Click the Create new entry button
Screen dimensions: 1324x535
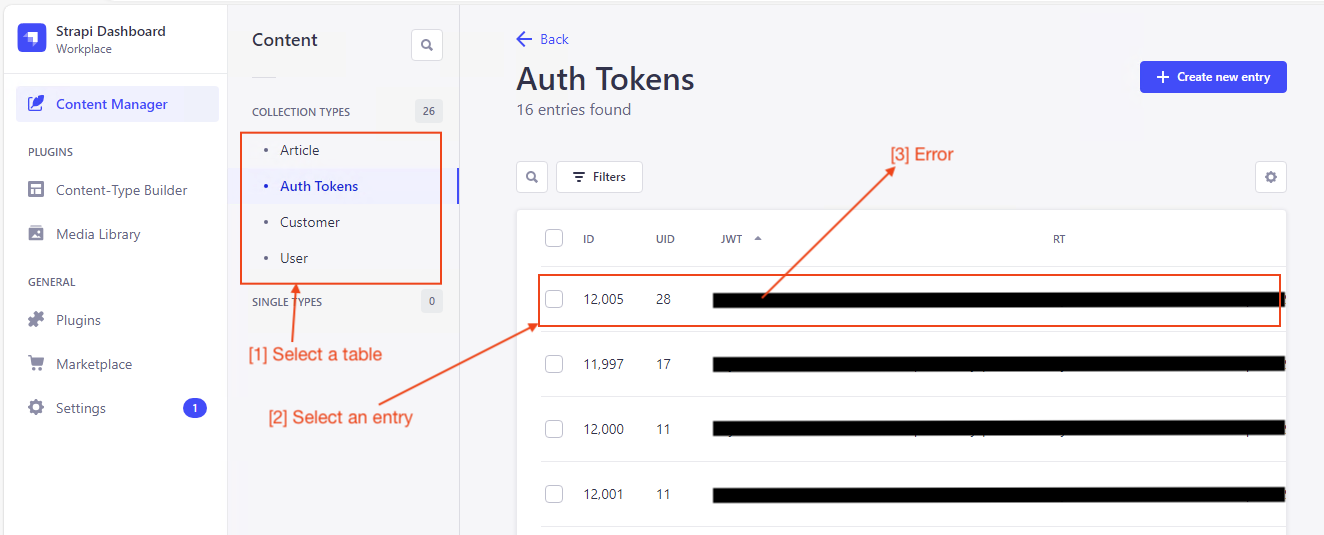[1212, 77]
